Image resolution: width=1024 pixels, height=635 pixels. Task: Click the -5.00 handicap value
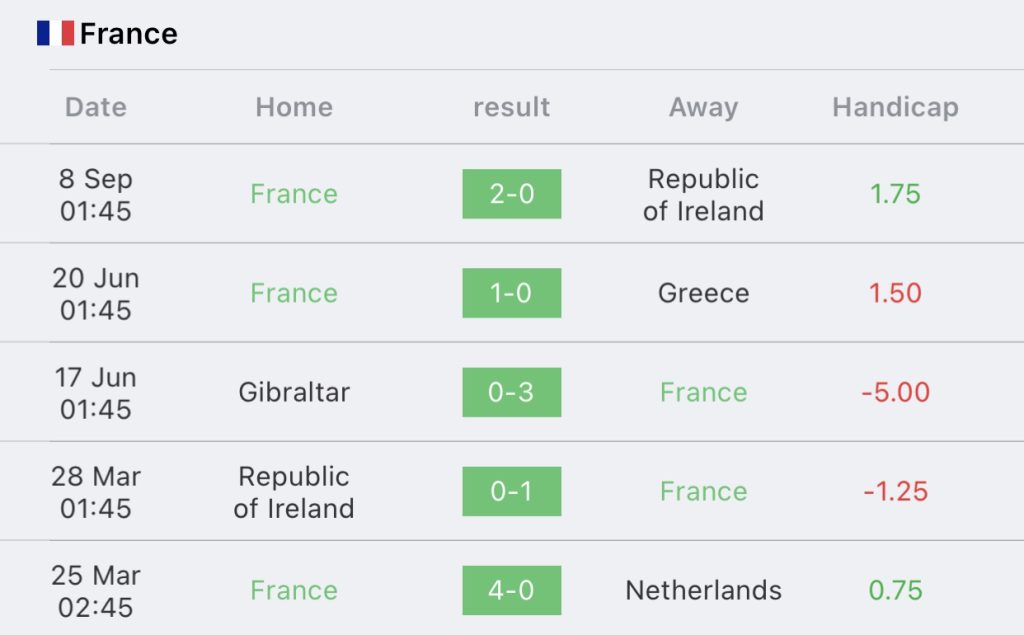[x=895, y=392]
